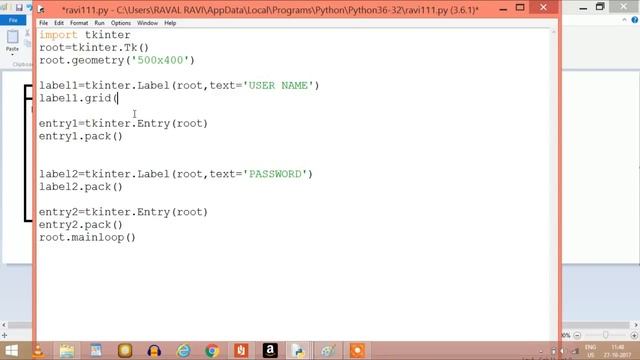Click the volume icon in system tray
Screen dimensions: 640x360
click(x=563, y=351)
